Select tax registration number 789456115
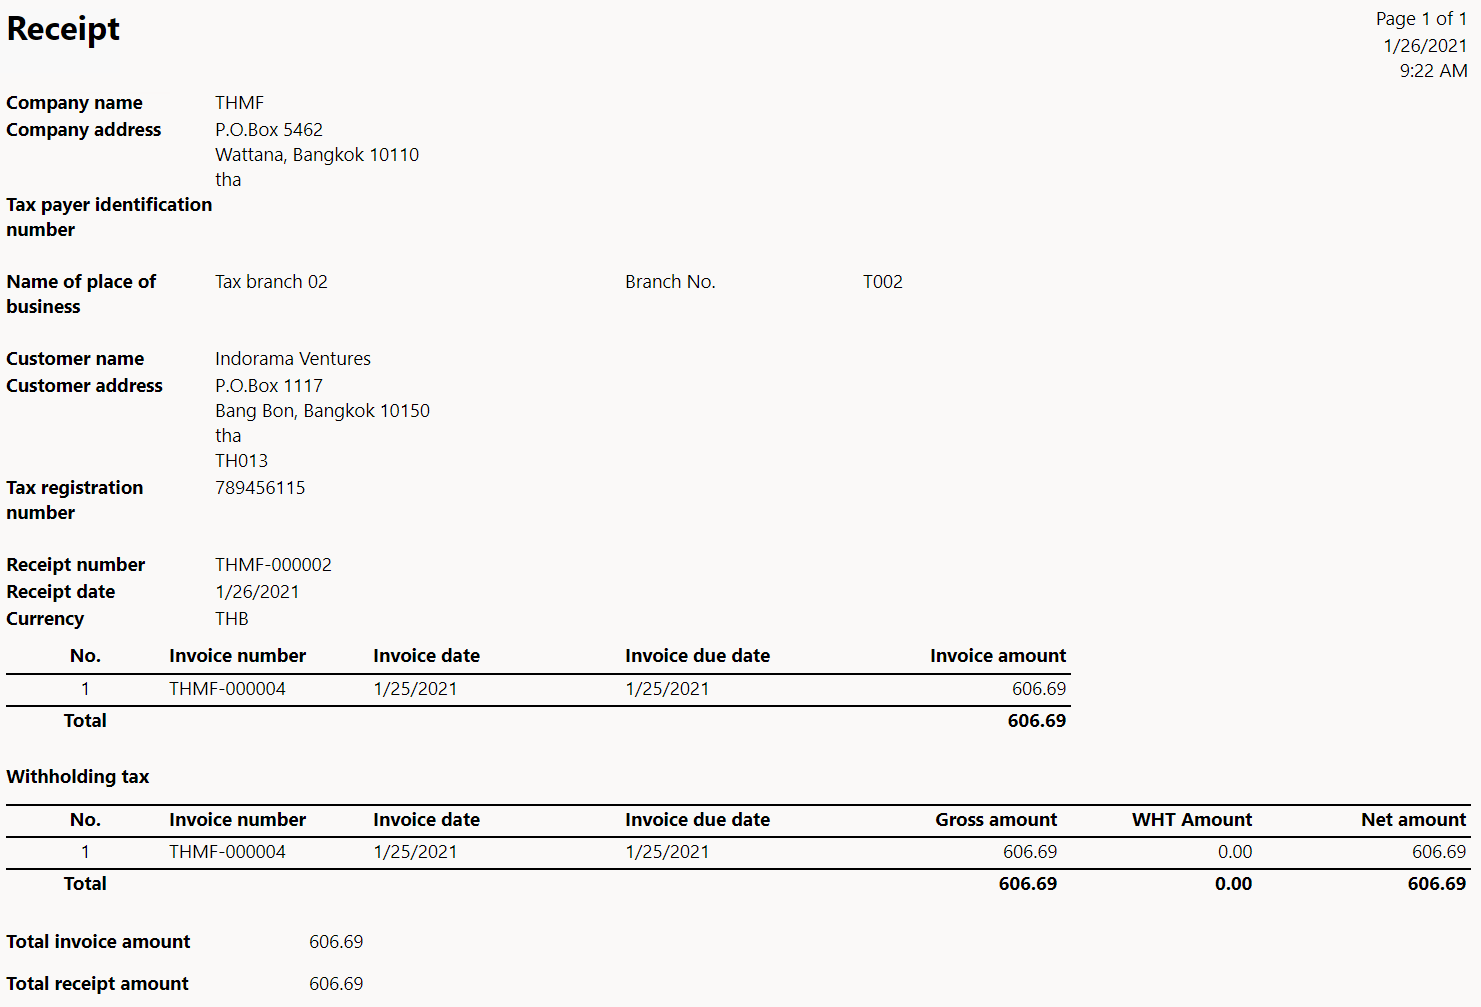This screenshot has height=1007, width=1481. pyautogui.click(x=260, y=488)
